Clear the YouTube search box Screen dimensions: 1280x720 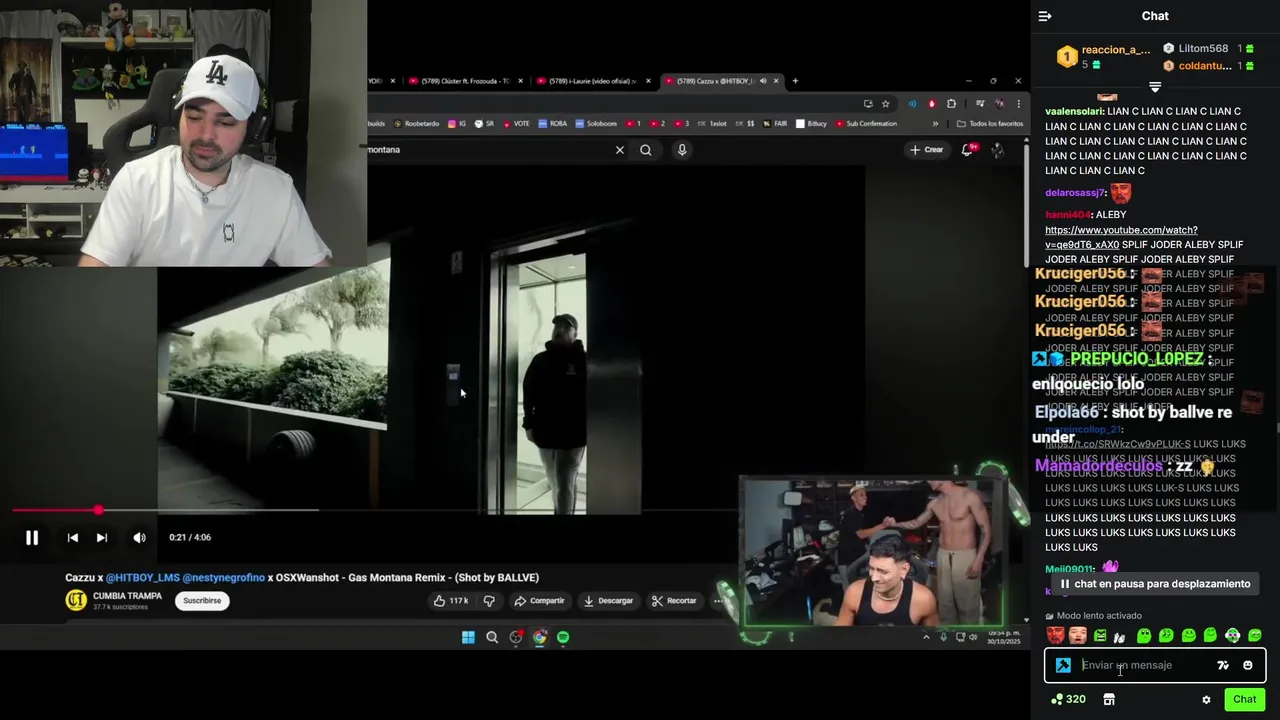click(619, 150)
